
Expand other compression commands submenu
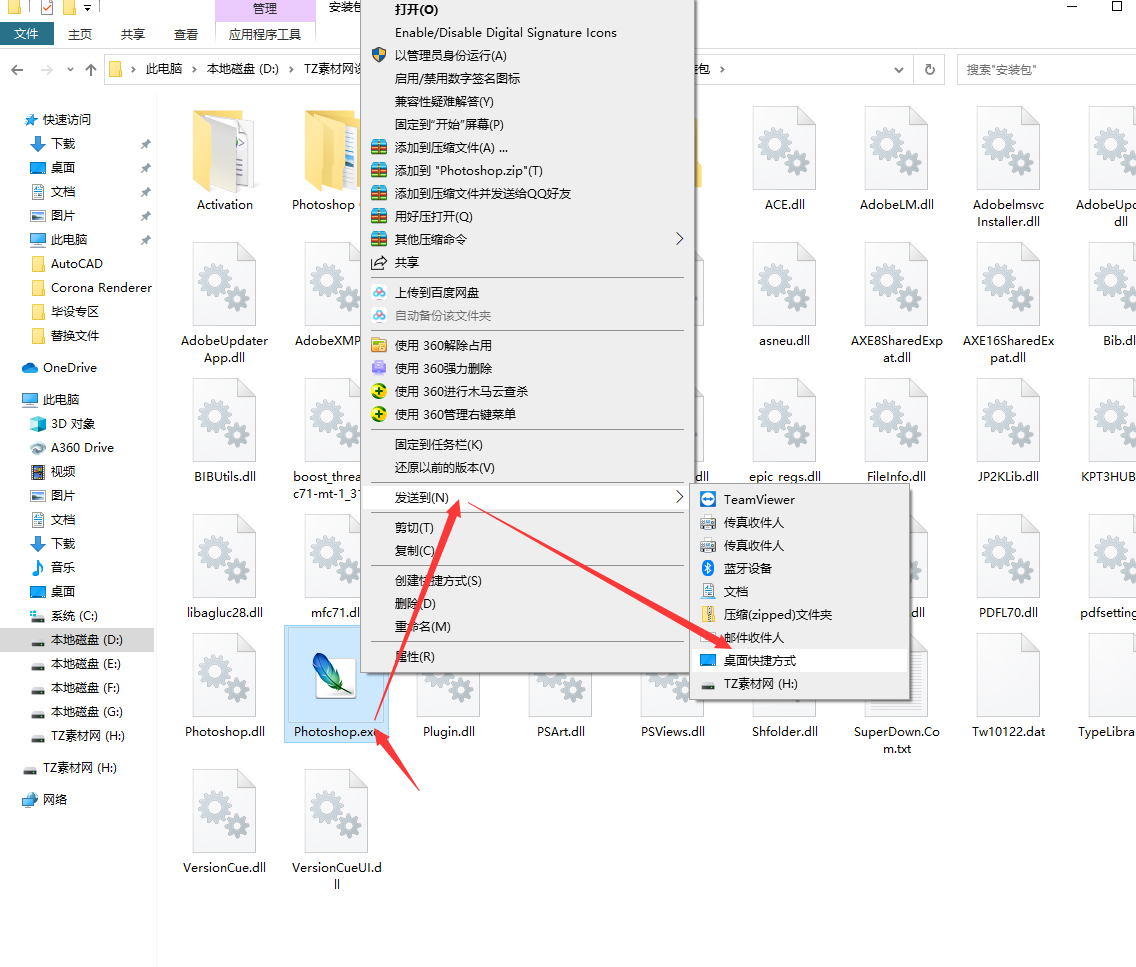point(527,239)
